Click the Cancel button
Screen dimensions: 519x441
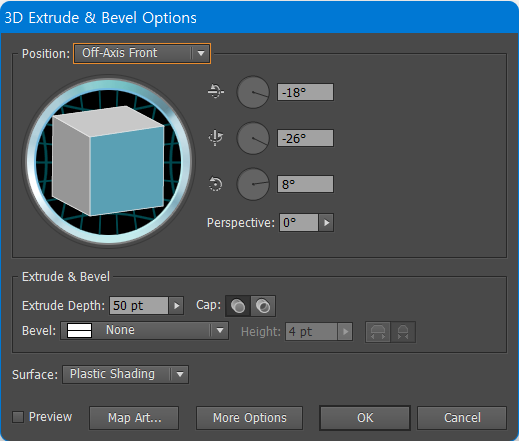tap(462, 418)
